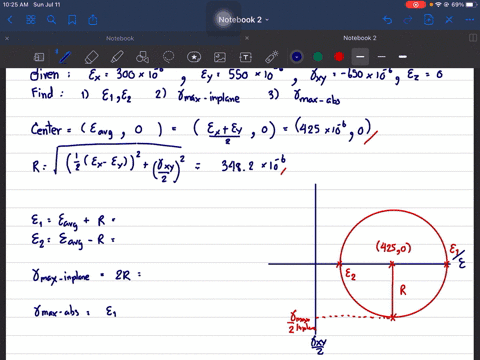Select the Pen tool
Viewport: 480px width, 360px height.
(65, 57)
